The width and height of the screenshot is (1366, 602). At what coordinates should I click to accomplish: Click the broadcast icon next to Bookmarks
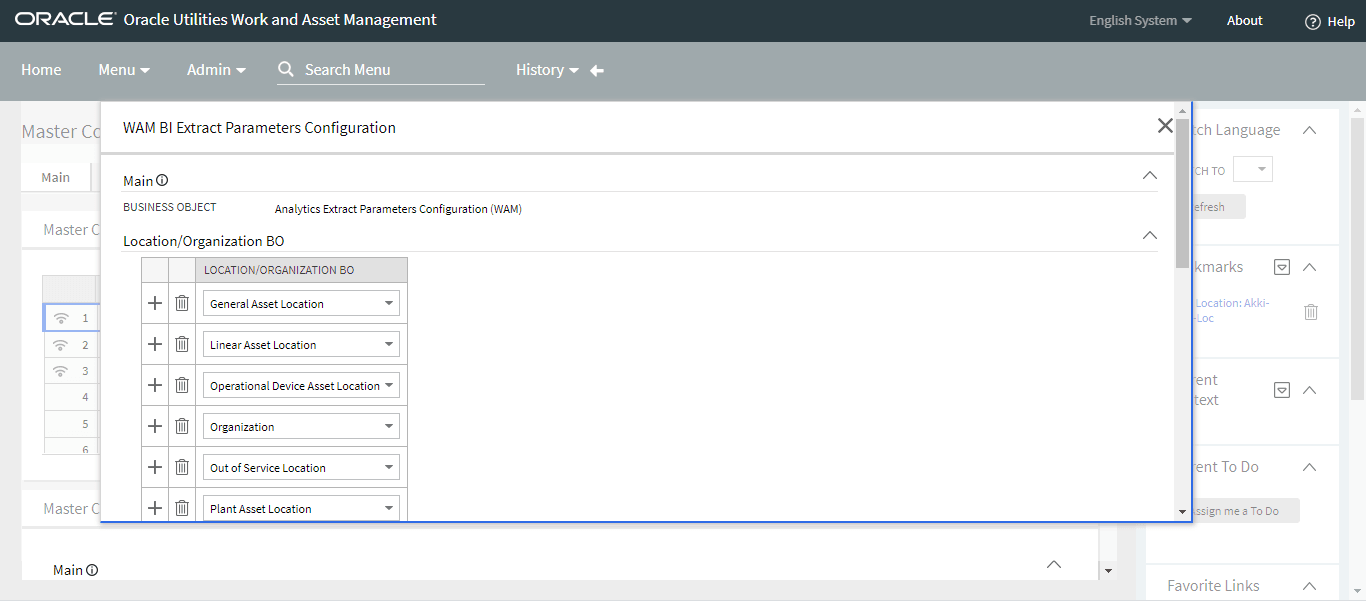(1282, 266)
